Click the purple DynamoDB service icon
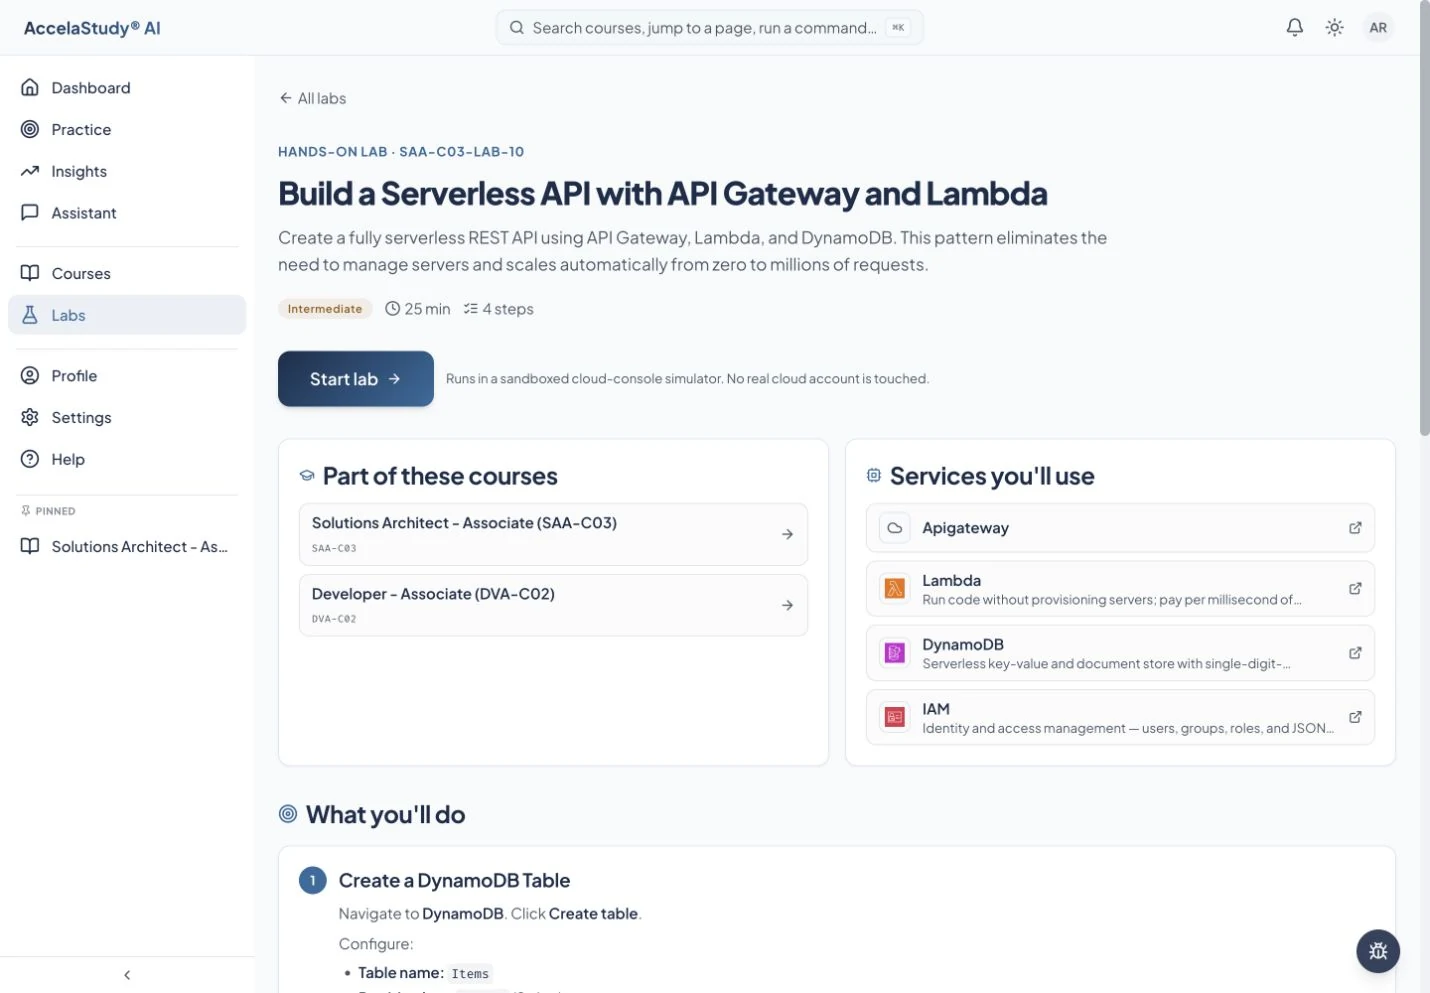The height and width of the screenshot is (993, 1430). point(895,653)
